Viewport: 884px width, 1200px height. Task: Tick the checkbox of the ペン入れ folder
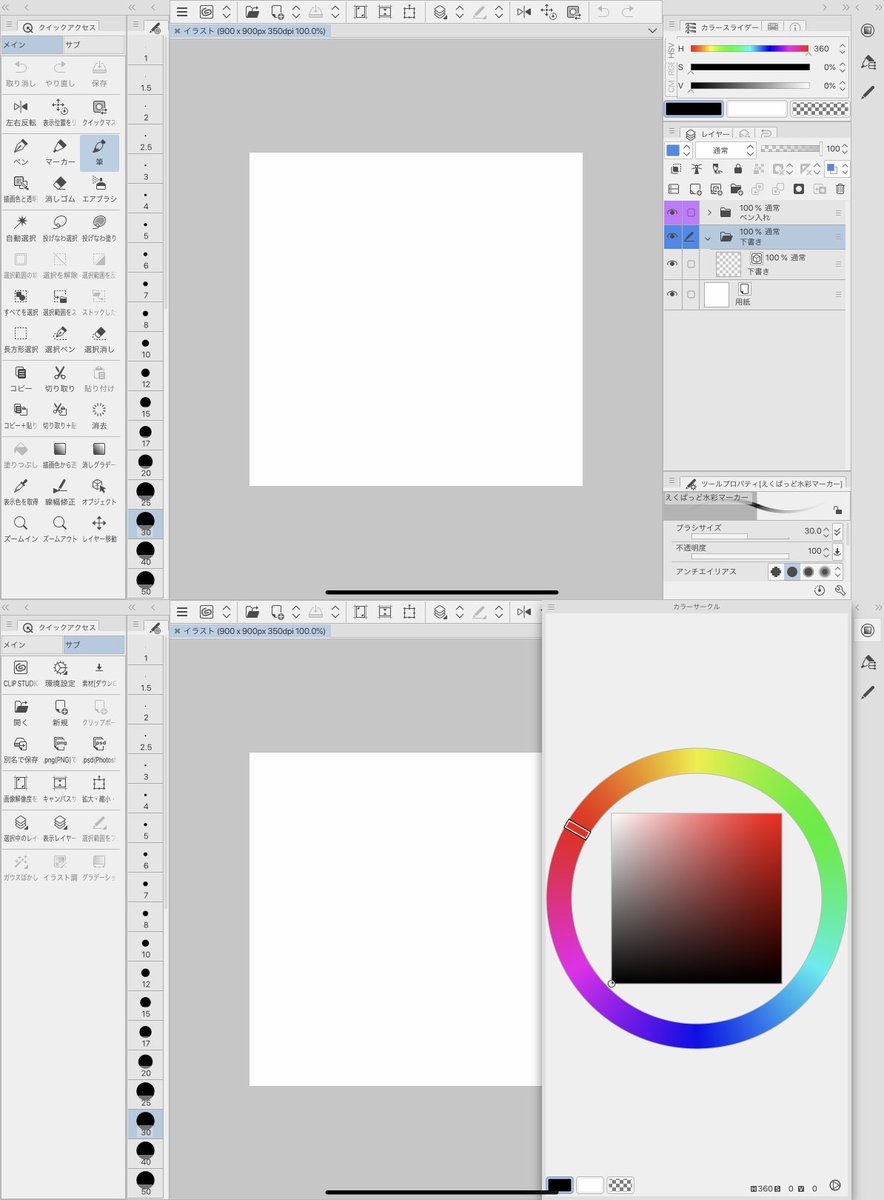pyautogui.click(x=690, y=212)
